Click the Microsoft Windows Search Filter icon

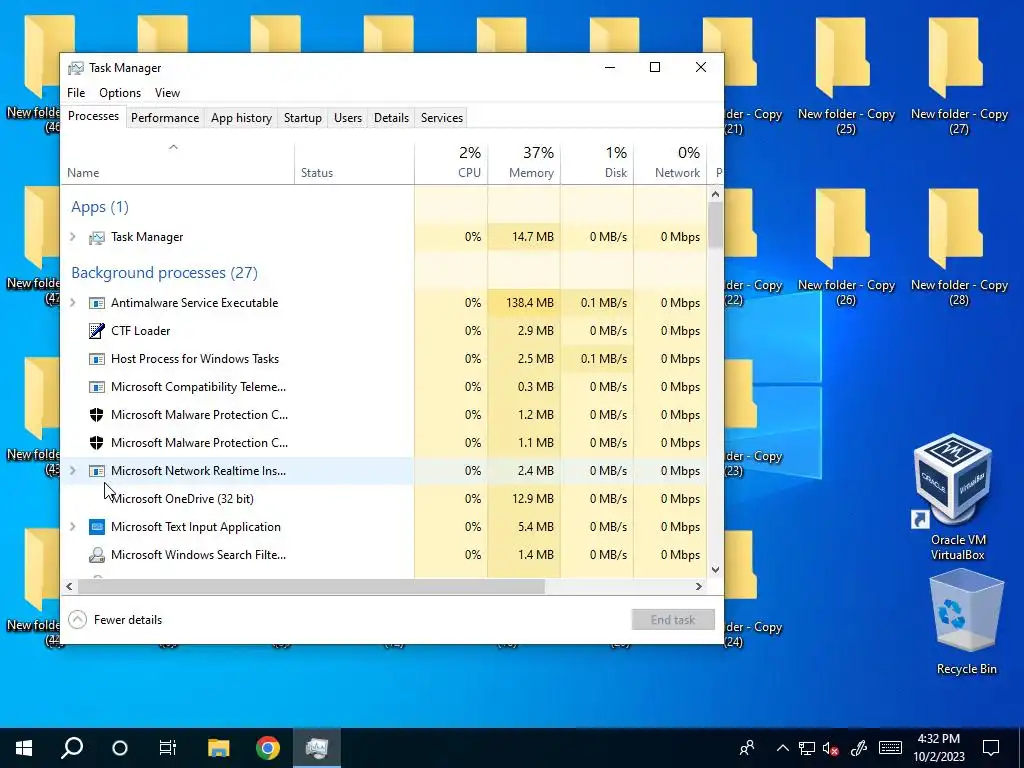pyautogui.click(x=97, y=555)
